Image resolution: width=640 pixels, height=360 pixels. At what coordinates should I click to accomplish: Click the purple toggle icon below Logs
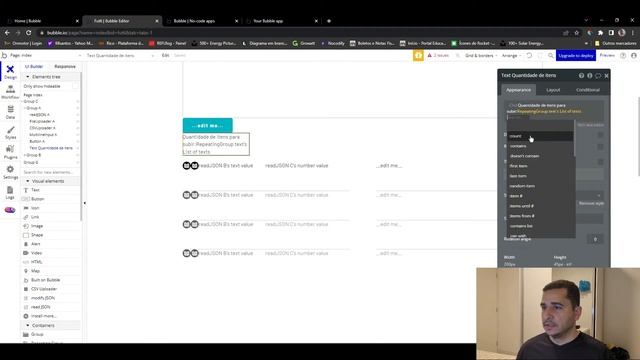10,210
